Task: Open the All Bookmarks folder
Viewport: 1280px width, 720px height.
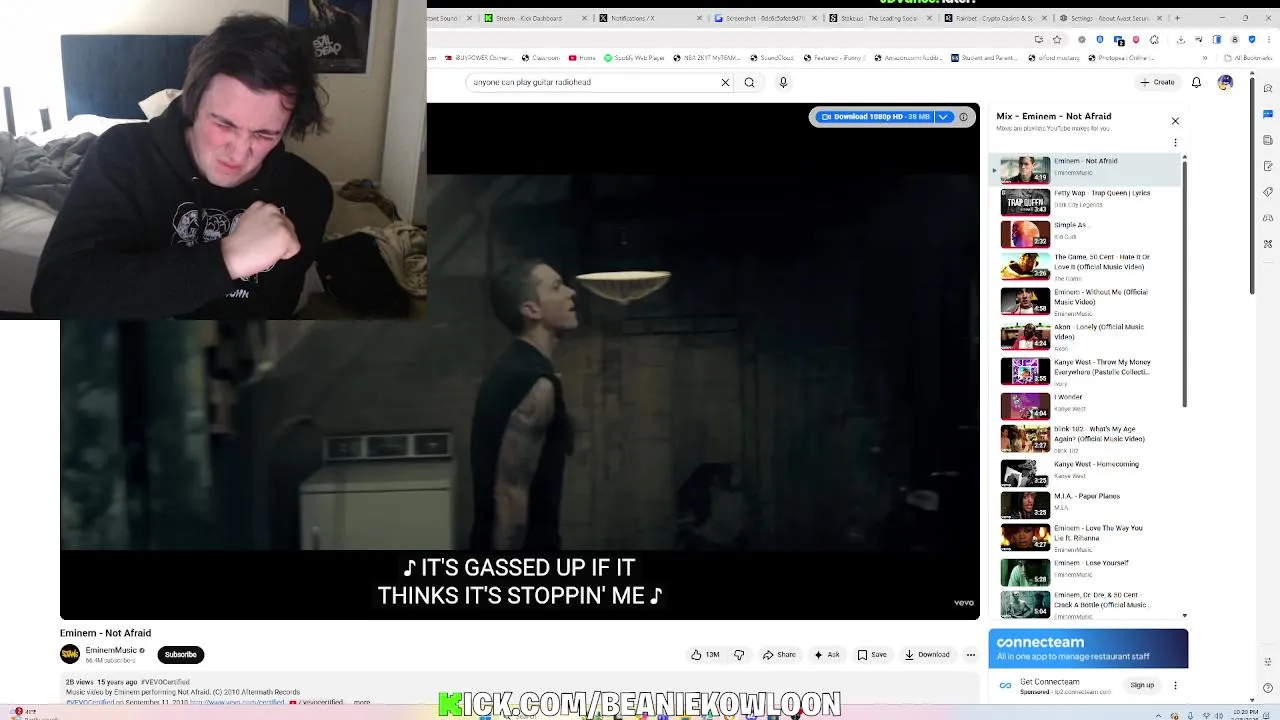Action: click(1248, 58)
